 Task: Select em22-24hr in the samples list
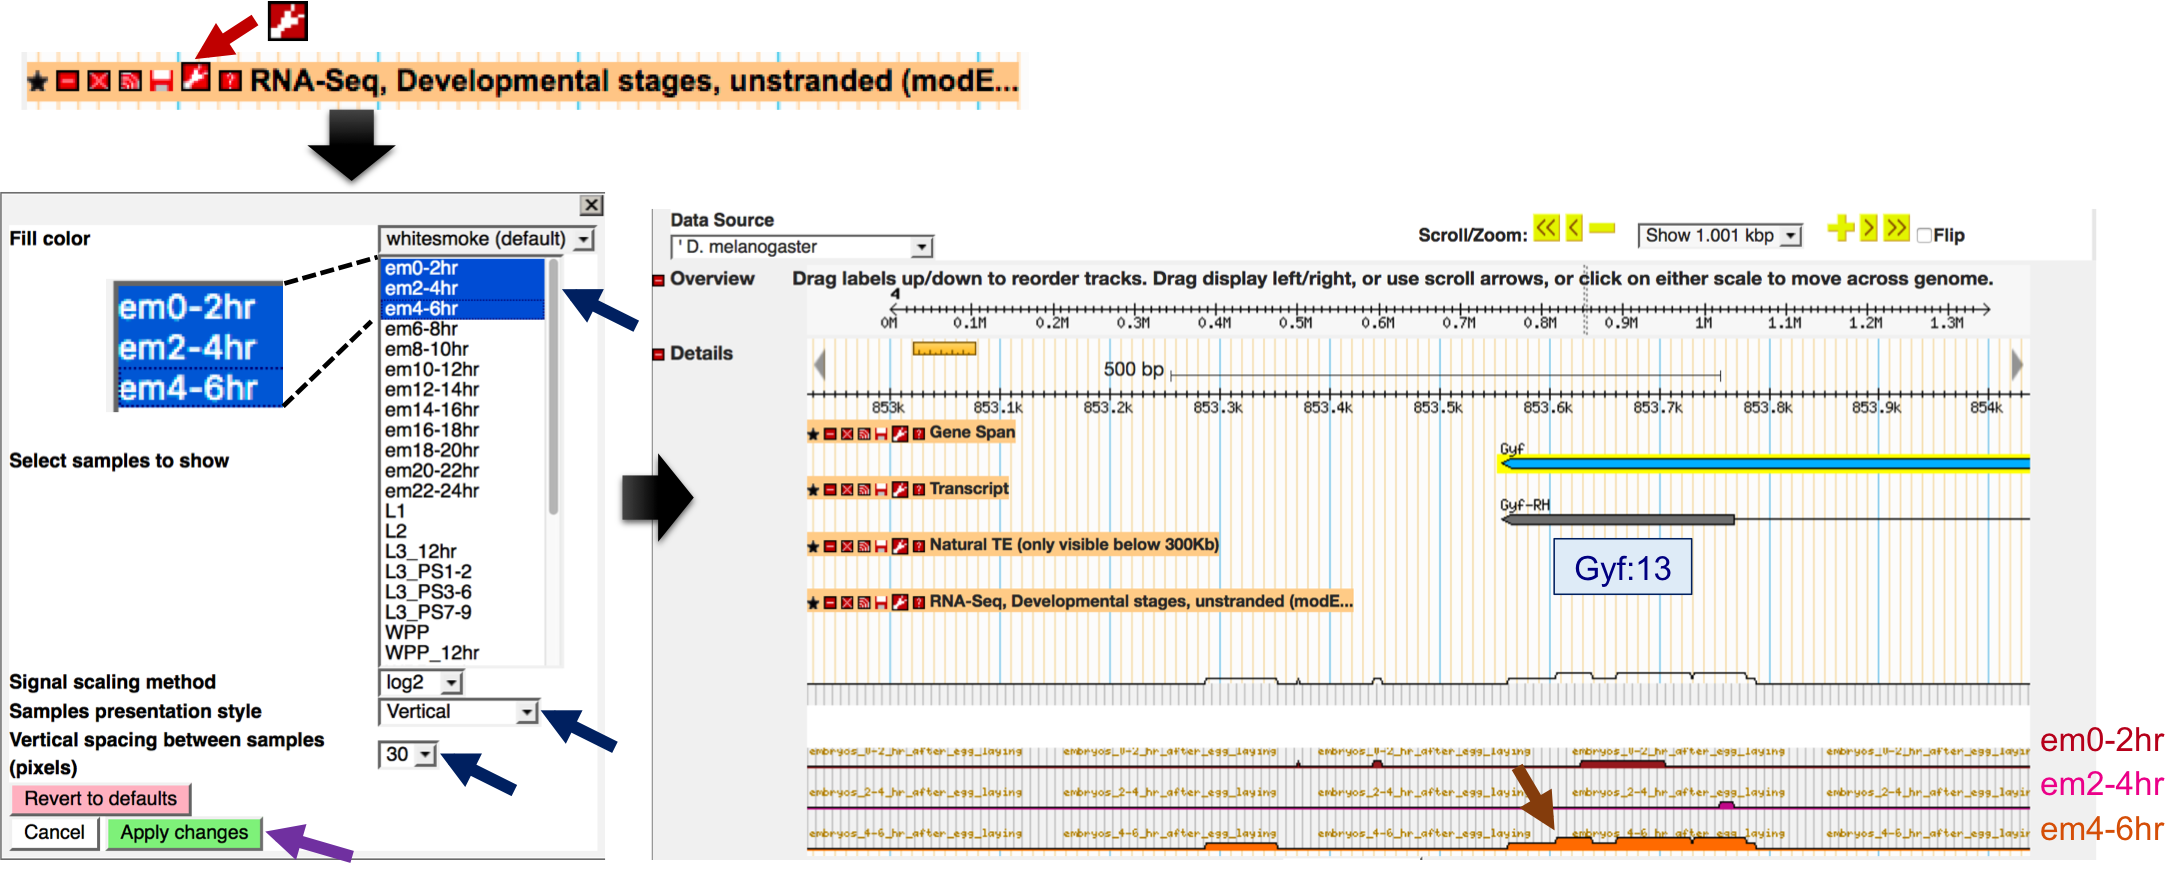(x=463, y=491)
